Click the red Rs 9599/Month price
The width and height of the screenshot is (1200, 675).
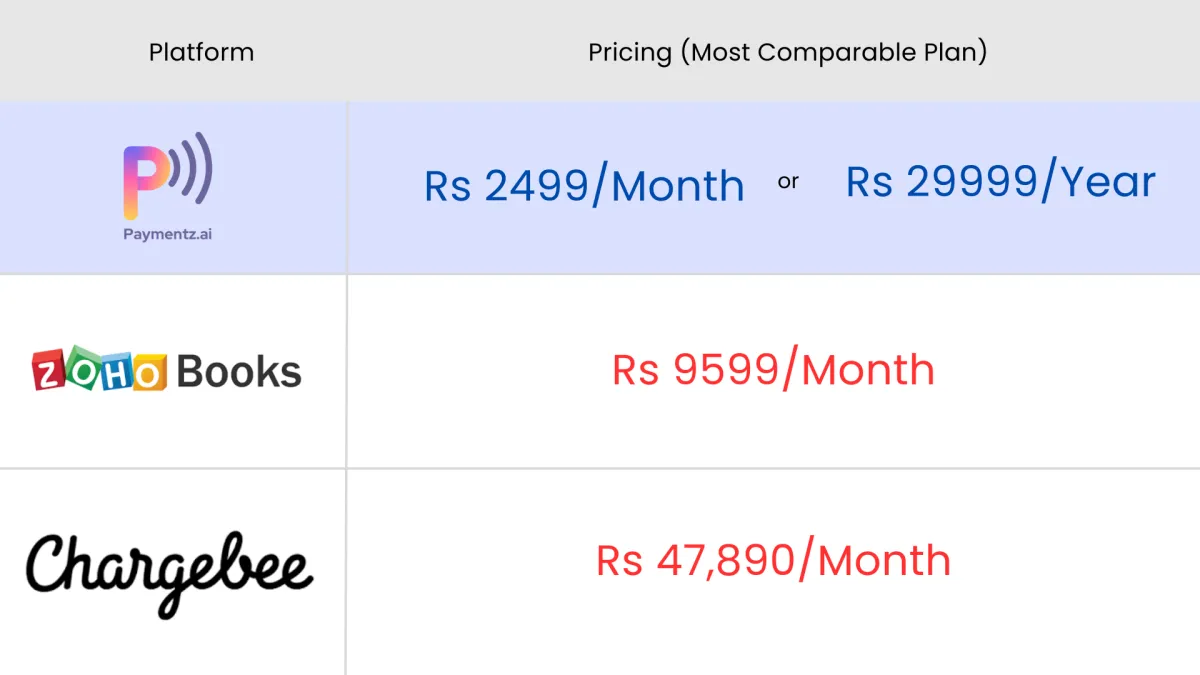[773, 370]
